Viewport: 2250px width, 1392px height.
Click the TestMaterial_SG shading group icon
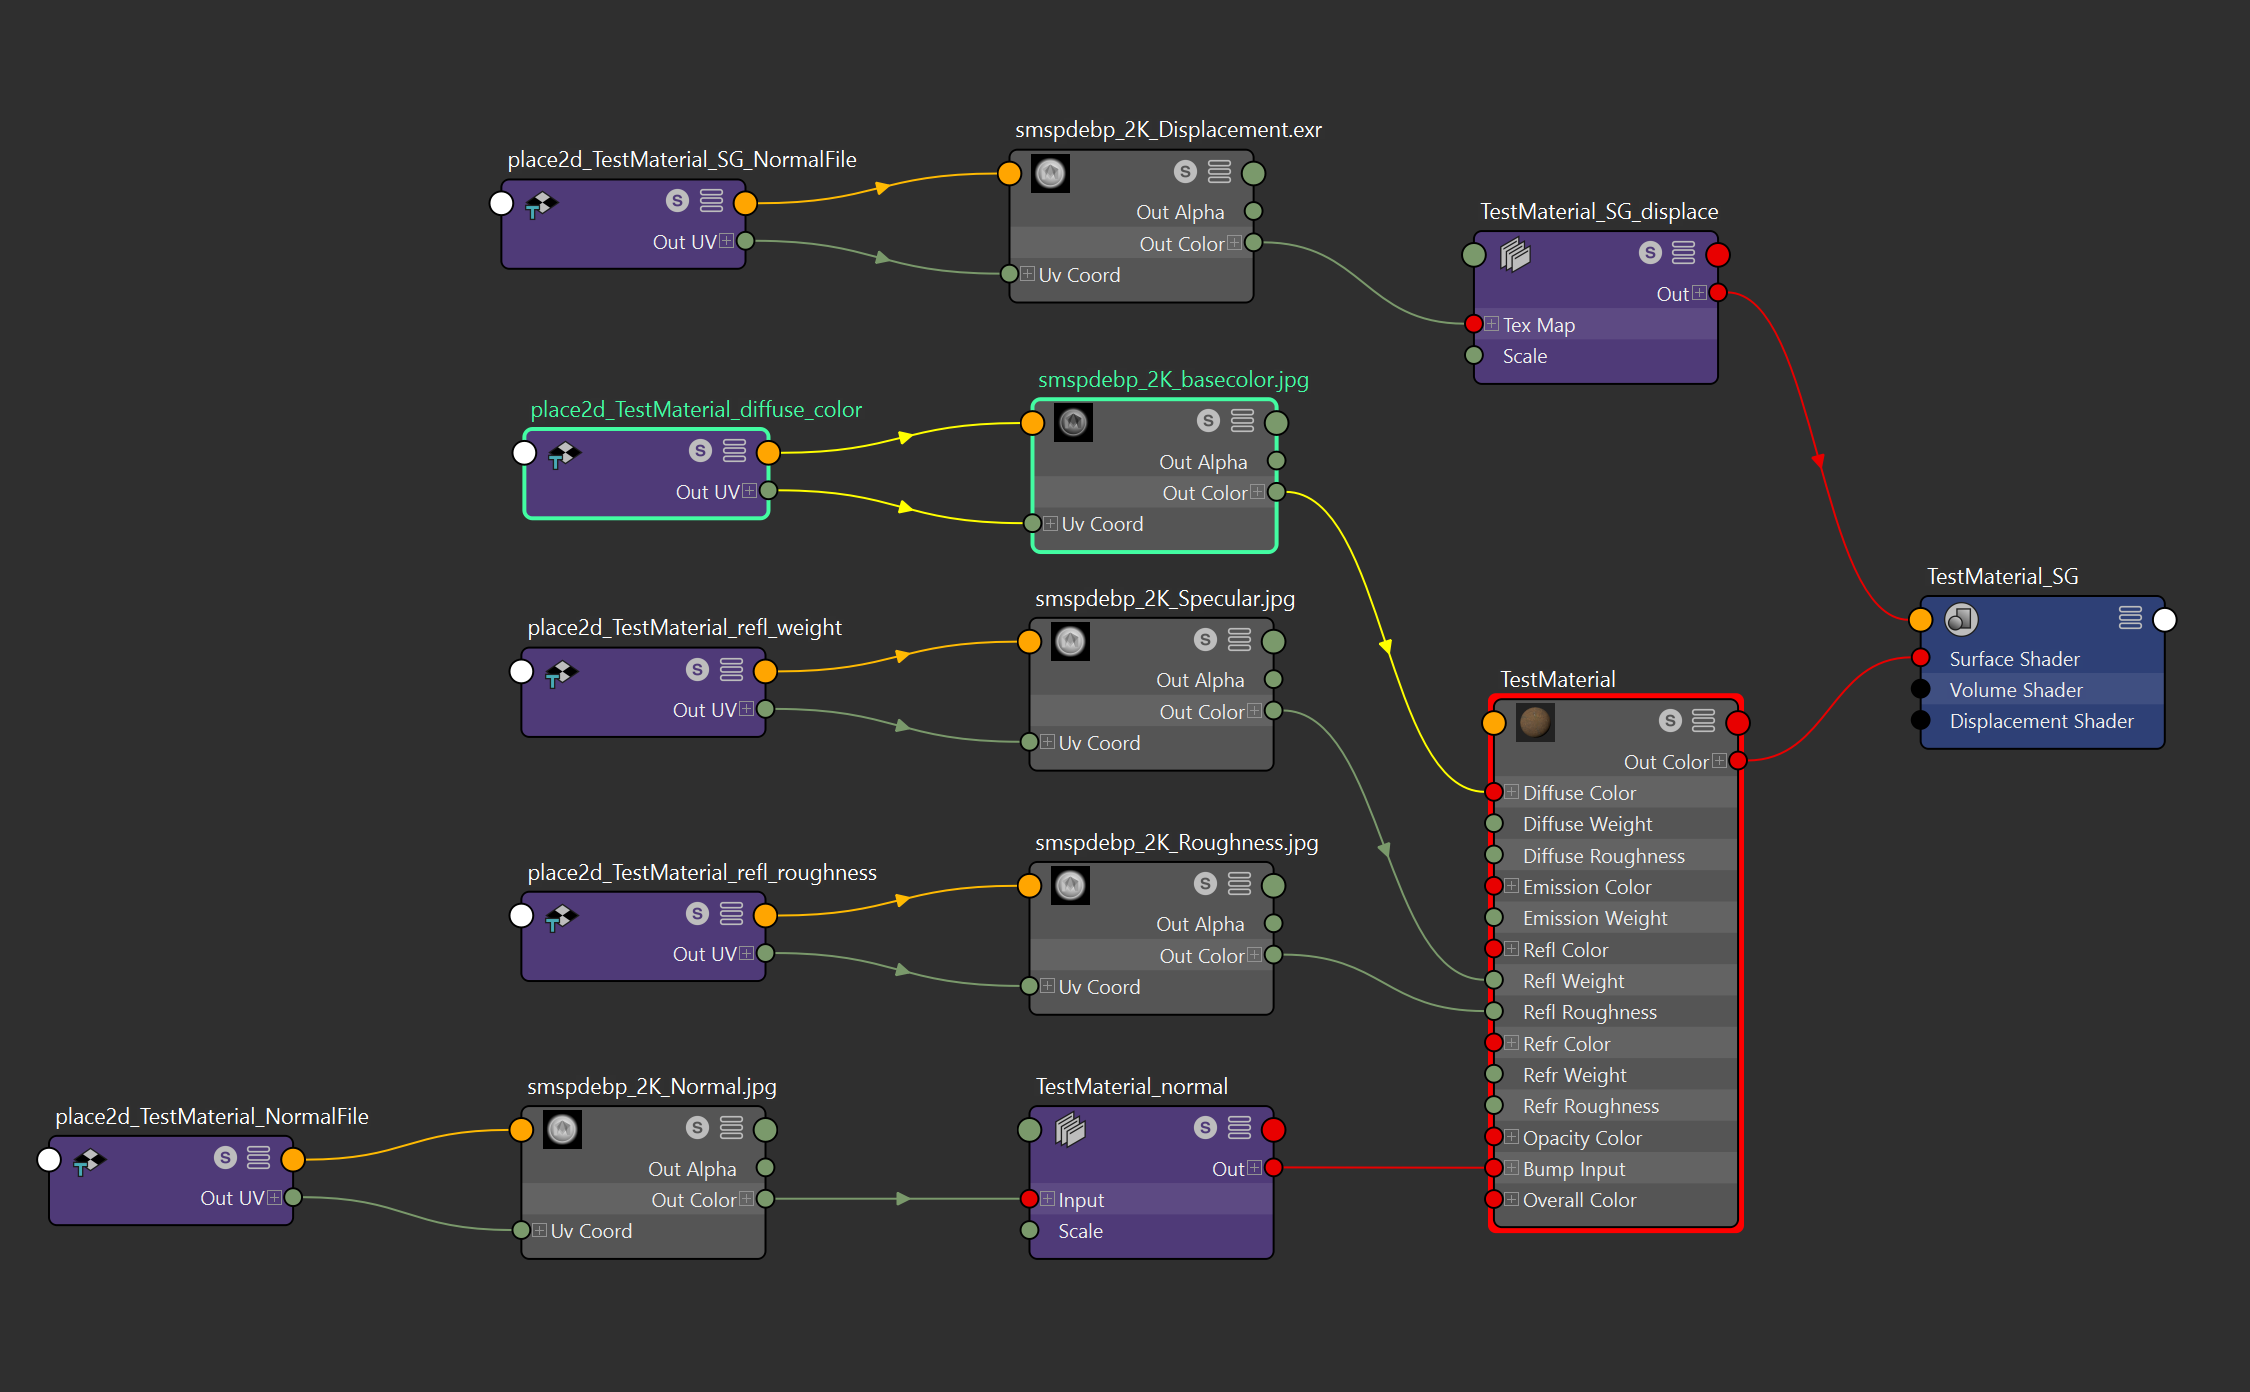(1961, 619)
